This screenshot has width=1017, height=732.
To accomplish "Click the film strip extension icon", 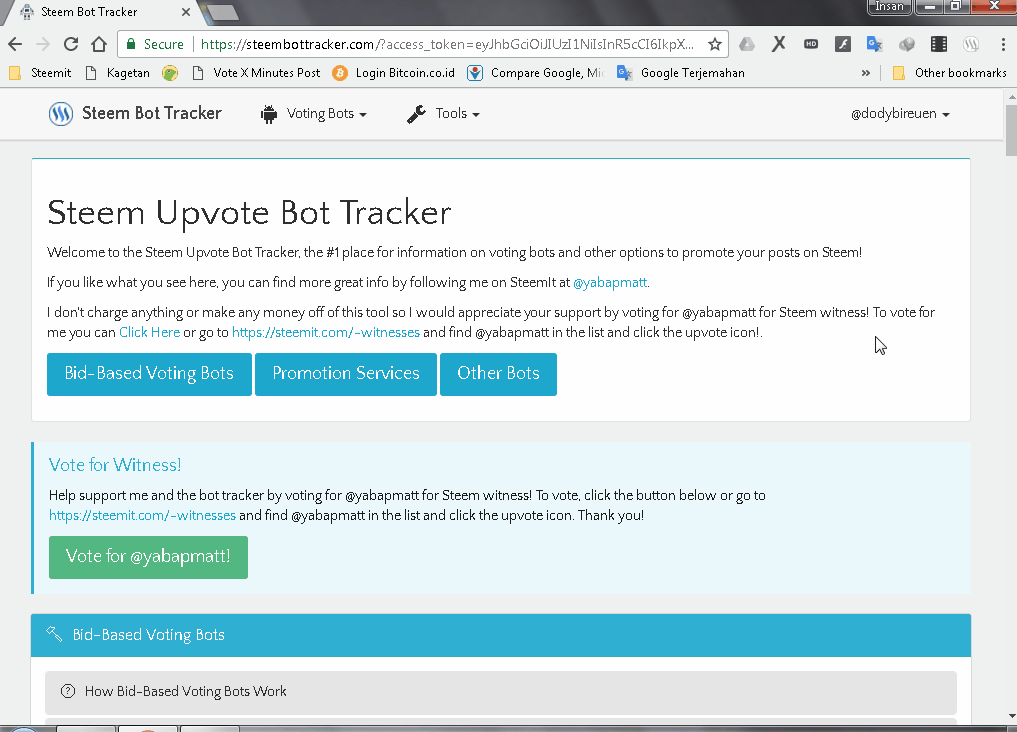I will [939, 44].
